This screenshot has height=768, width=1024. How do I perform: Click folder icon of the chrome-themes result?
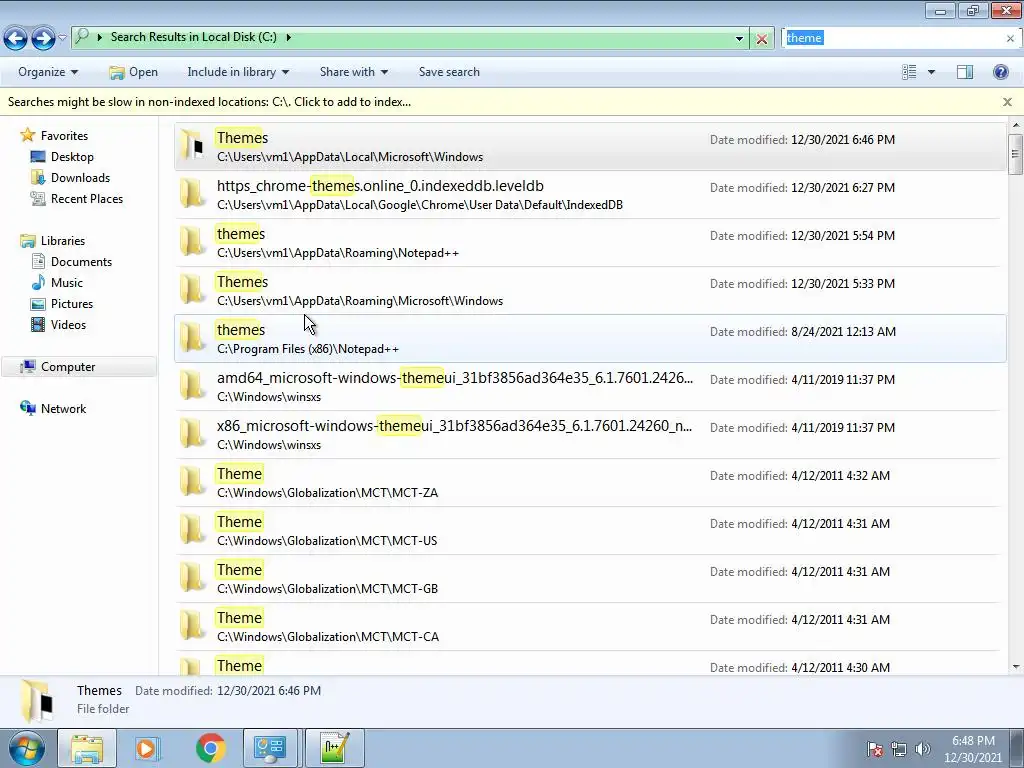point(192,195)
